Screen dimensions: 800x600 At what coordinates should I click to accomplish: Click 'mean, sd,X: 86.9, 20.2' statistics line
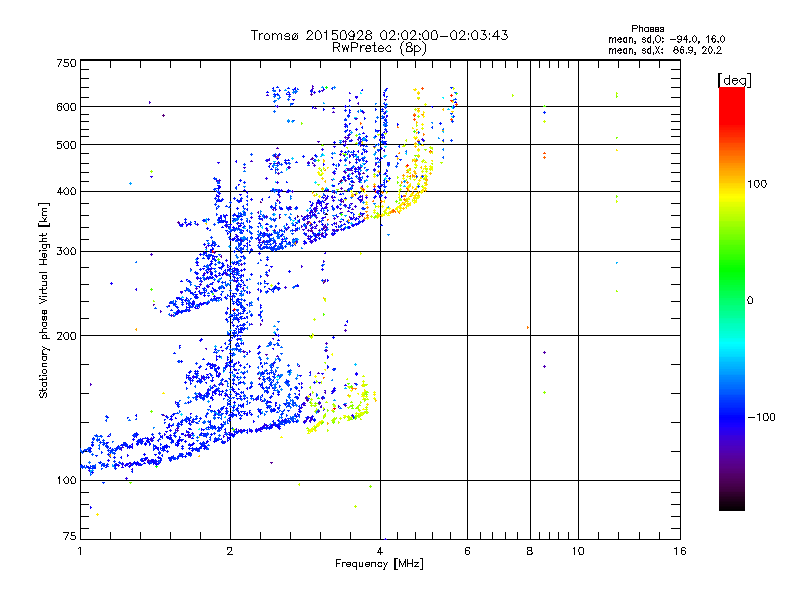pyautogui.click(x=665, y=51)
